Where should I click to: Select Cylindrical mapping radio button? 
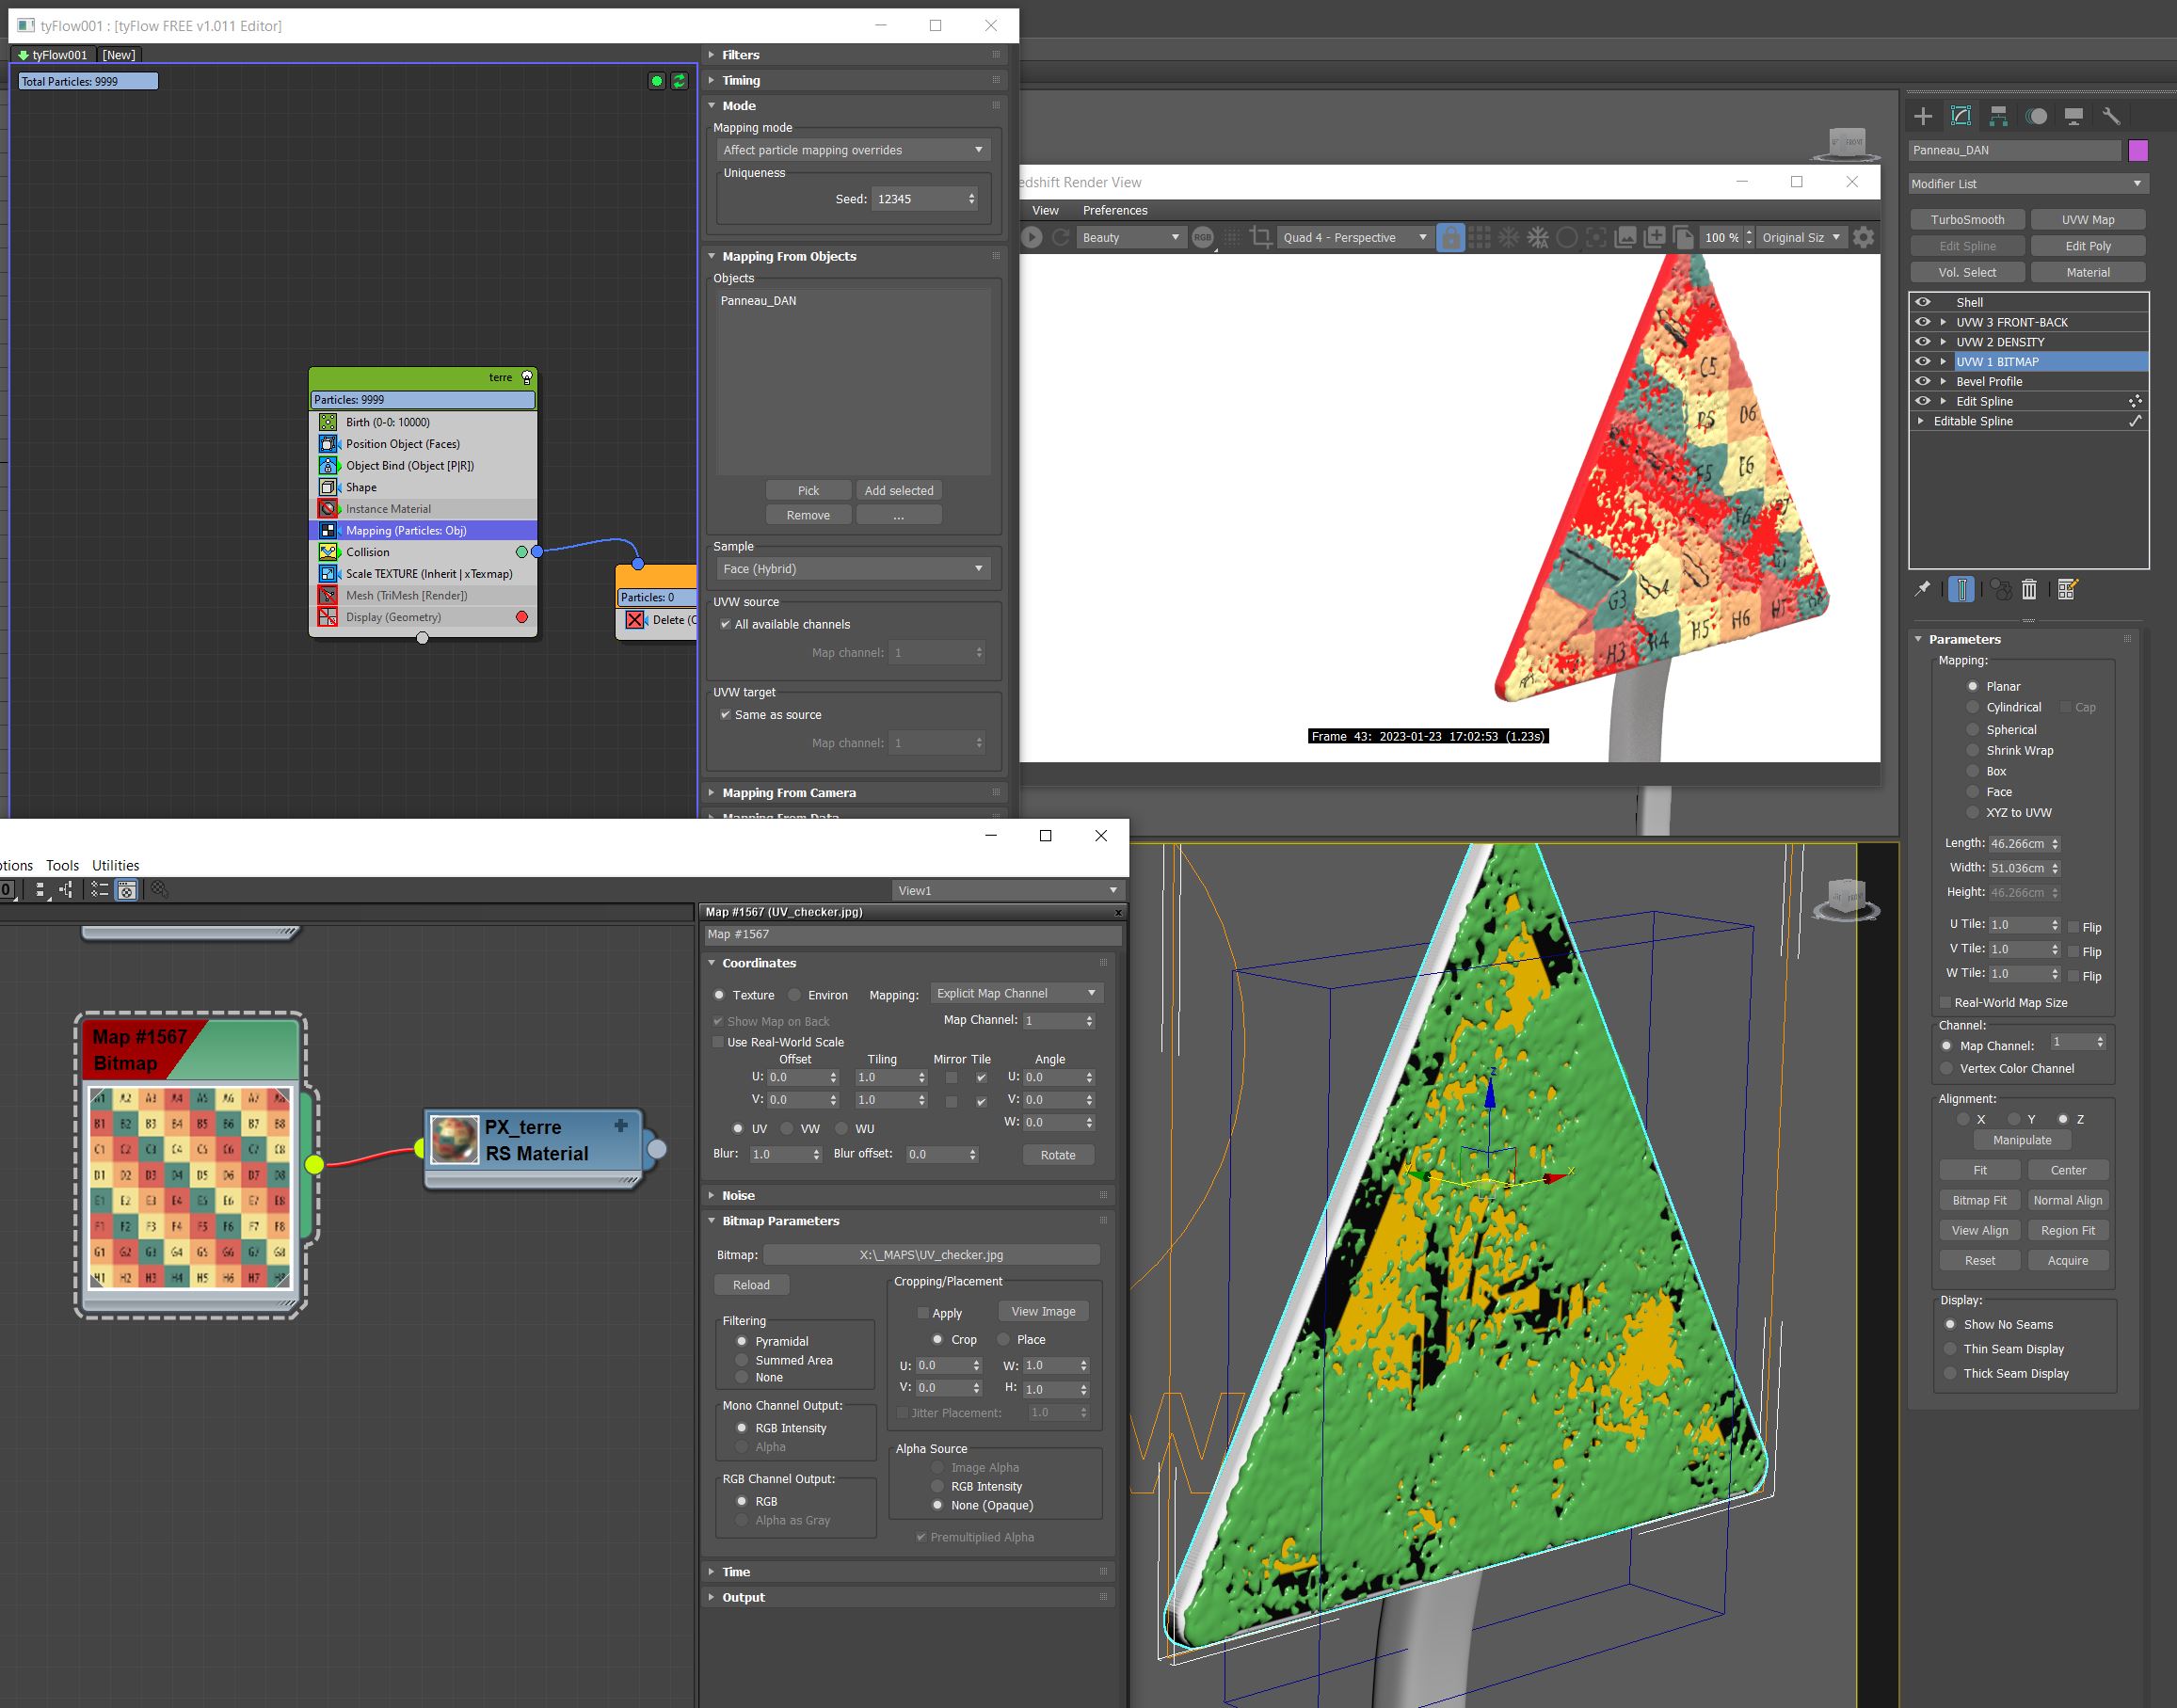pos(1973,707)
